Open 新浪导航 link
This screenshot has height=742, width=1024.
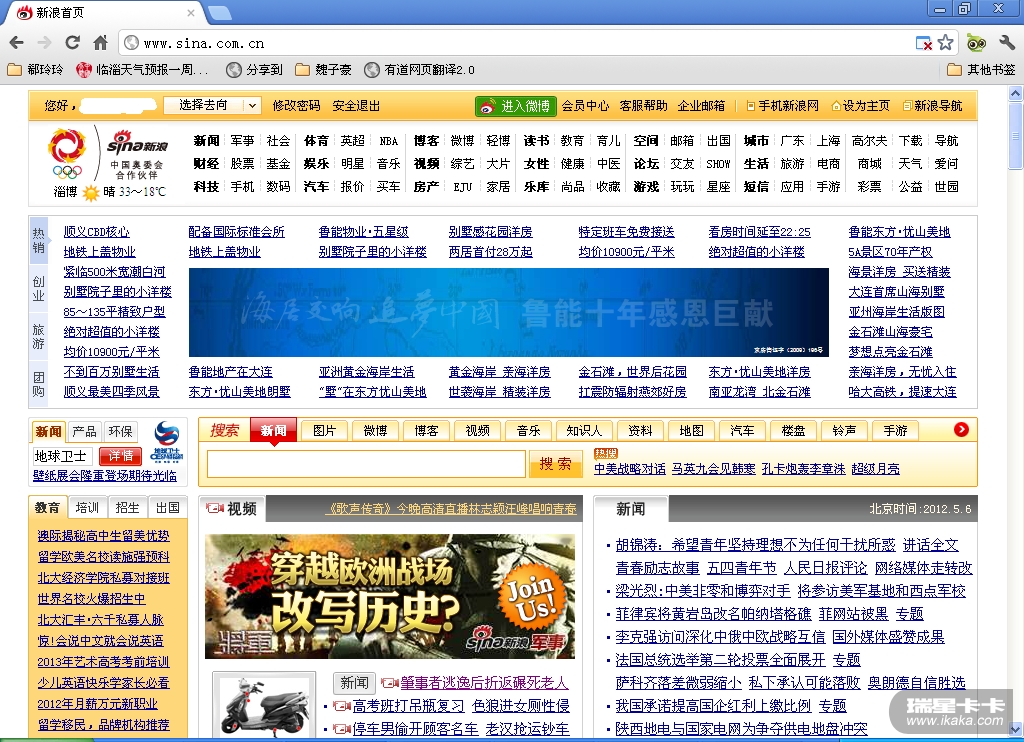pos(933,106)
